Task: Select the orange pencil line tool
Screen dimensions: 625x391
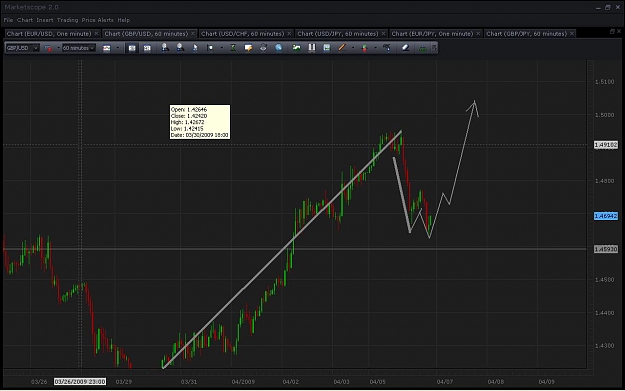Action: 342,48
